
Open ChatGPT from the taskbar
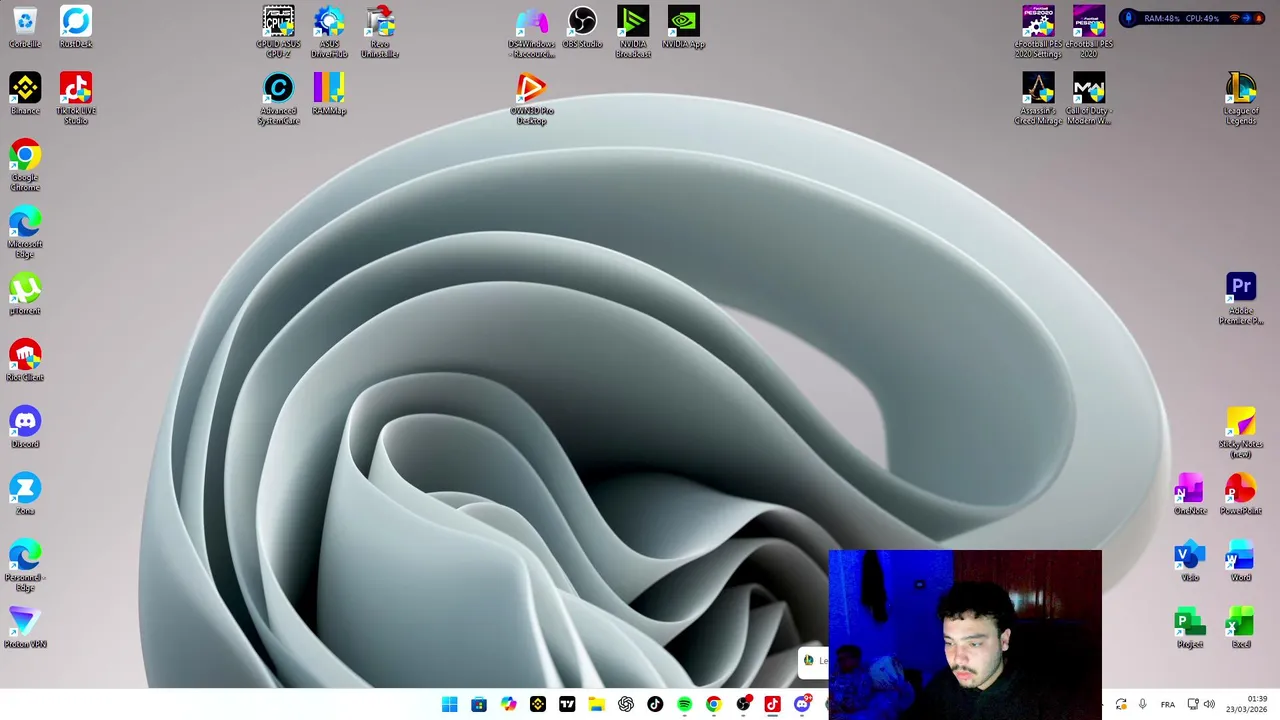click(626, 705)
